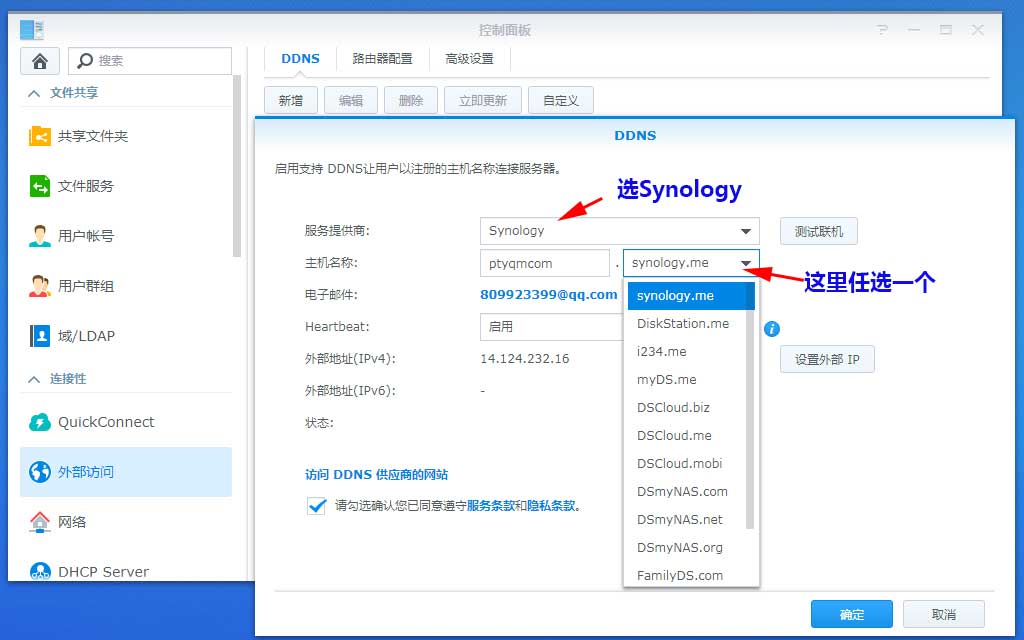Open the QuickConnect icon
1024x640 pixels.
coord(40,422)
